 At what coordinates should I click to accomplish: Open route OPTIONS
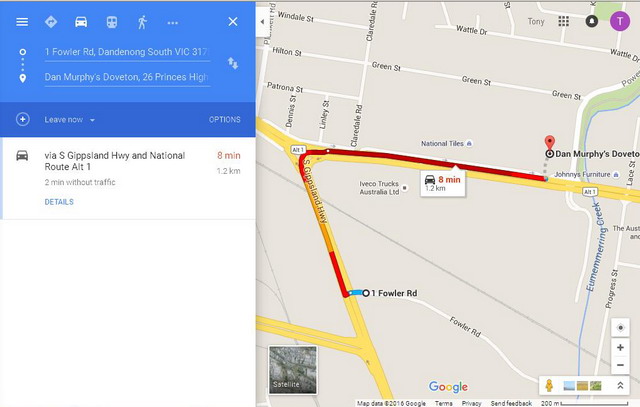coord(224,120)
